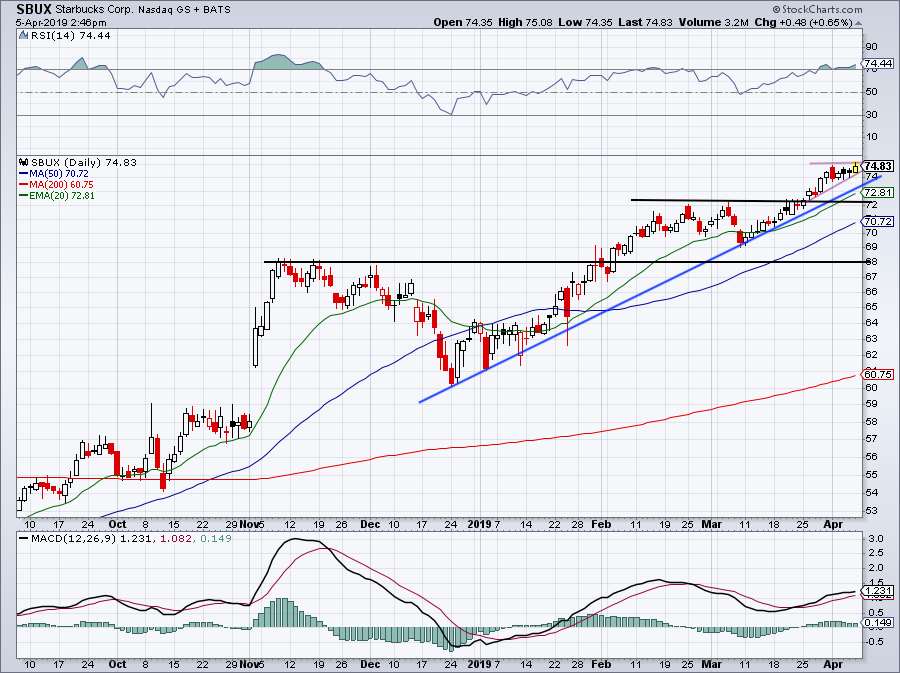This screenshot has height=673, width=900.
Task: Click the Apr label under the MACD panel
Action: pos(833,664)
